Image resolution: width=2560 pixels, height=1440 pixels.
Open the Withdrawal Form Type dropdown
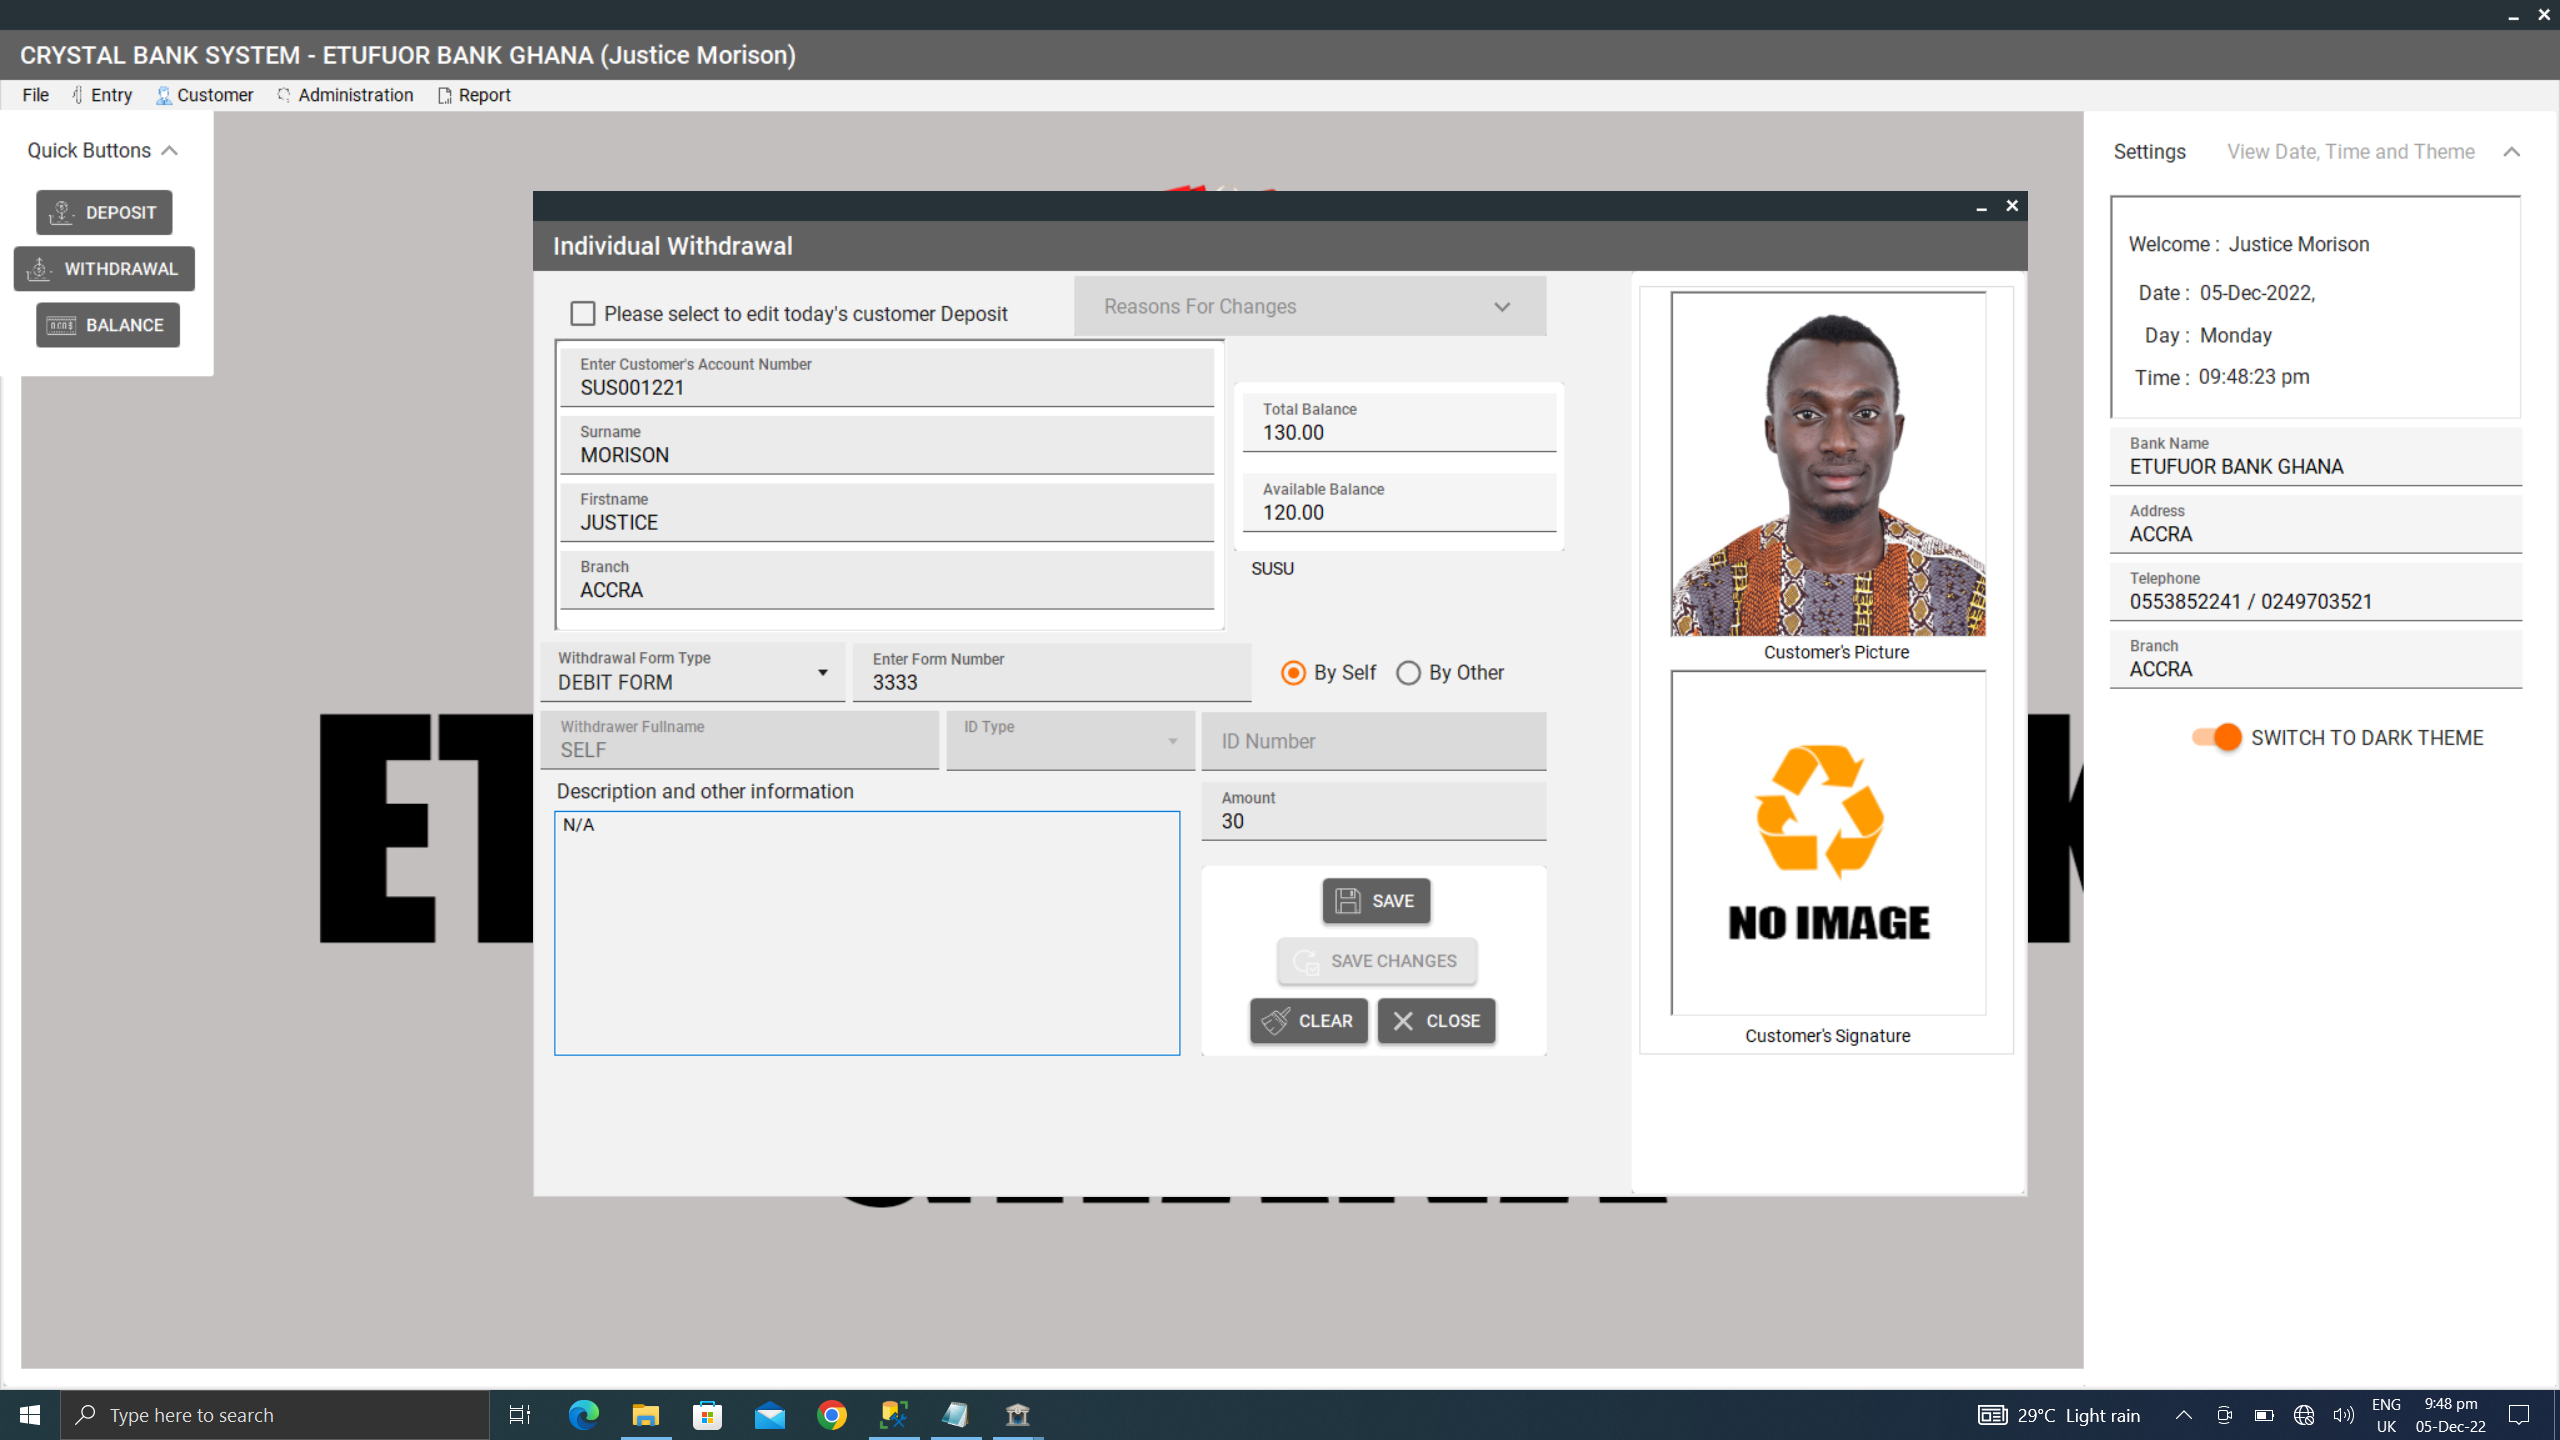[x=822, y=673]
